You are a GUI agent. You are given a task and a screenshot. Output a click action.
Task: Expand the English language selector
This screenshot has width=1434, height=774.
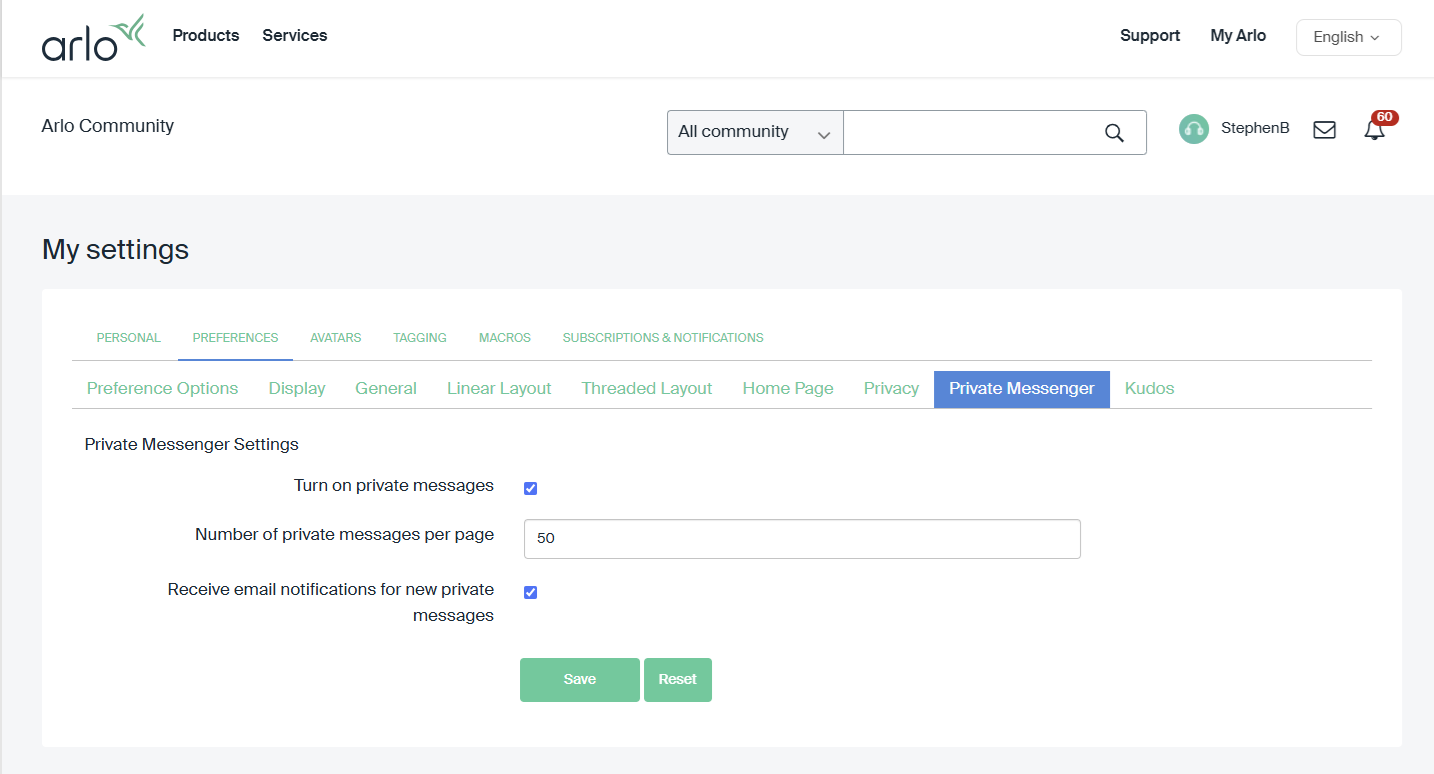[1348, 37]
